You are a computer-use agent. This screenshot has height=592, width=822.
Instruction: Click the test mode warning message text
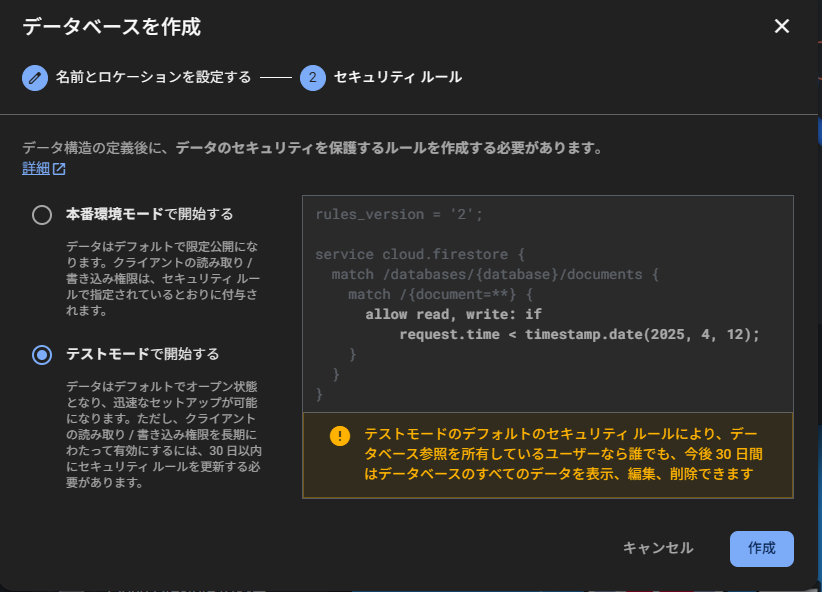pos(564,454)
